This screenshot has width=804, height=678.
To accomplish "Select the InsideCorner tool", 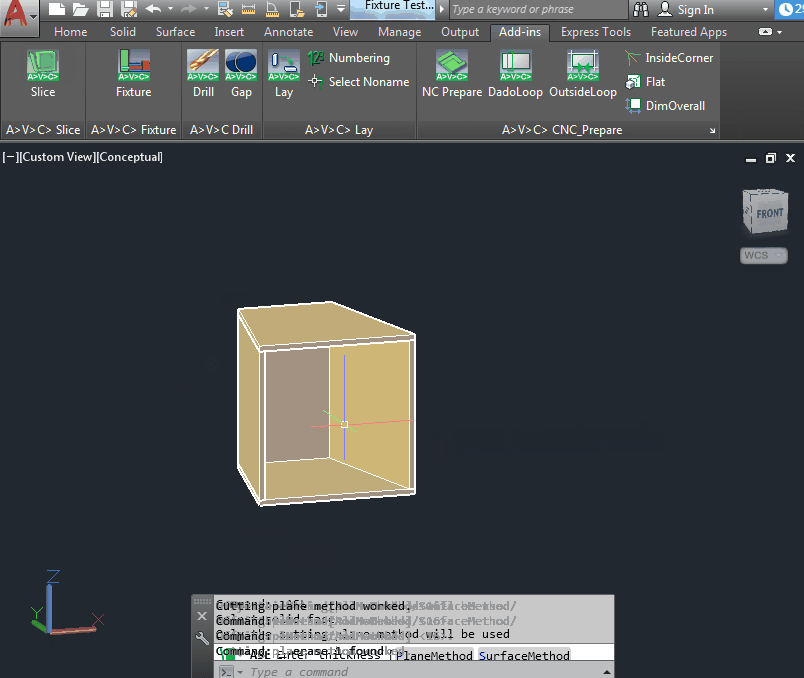I will tap(669, 58).
